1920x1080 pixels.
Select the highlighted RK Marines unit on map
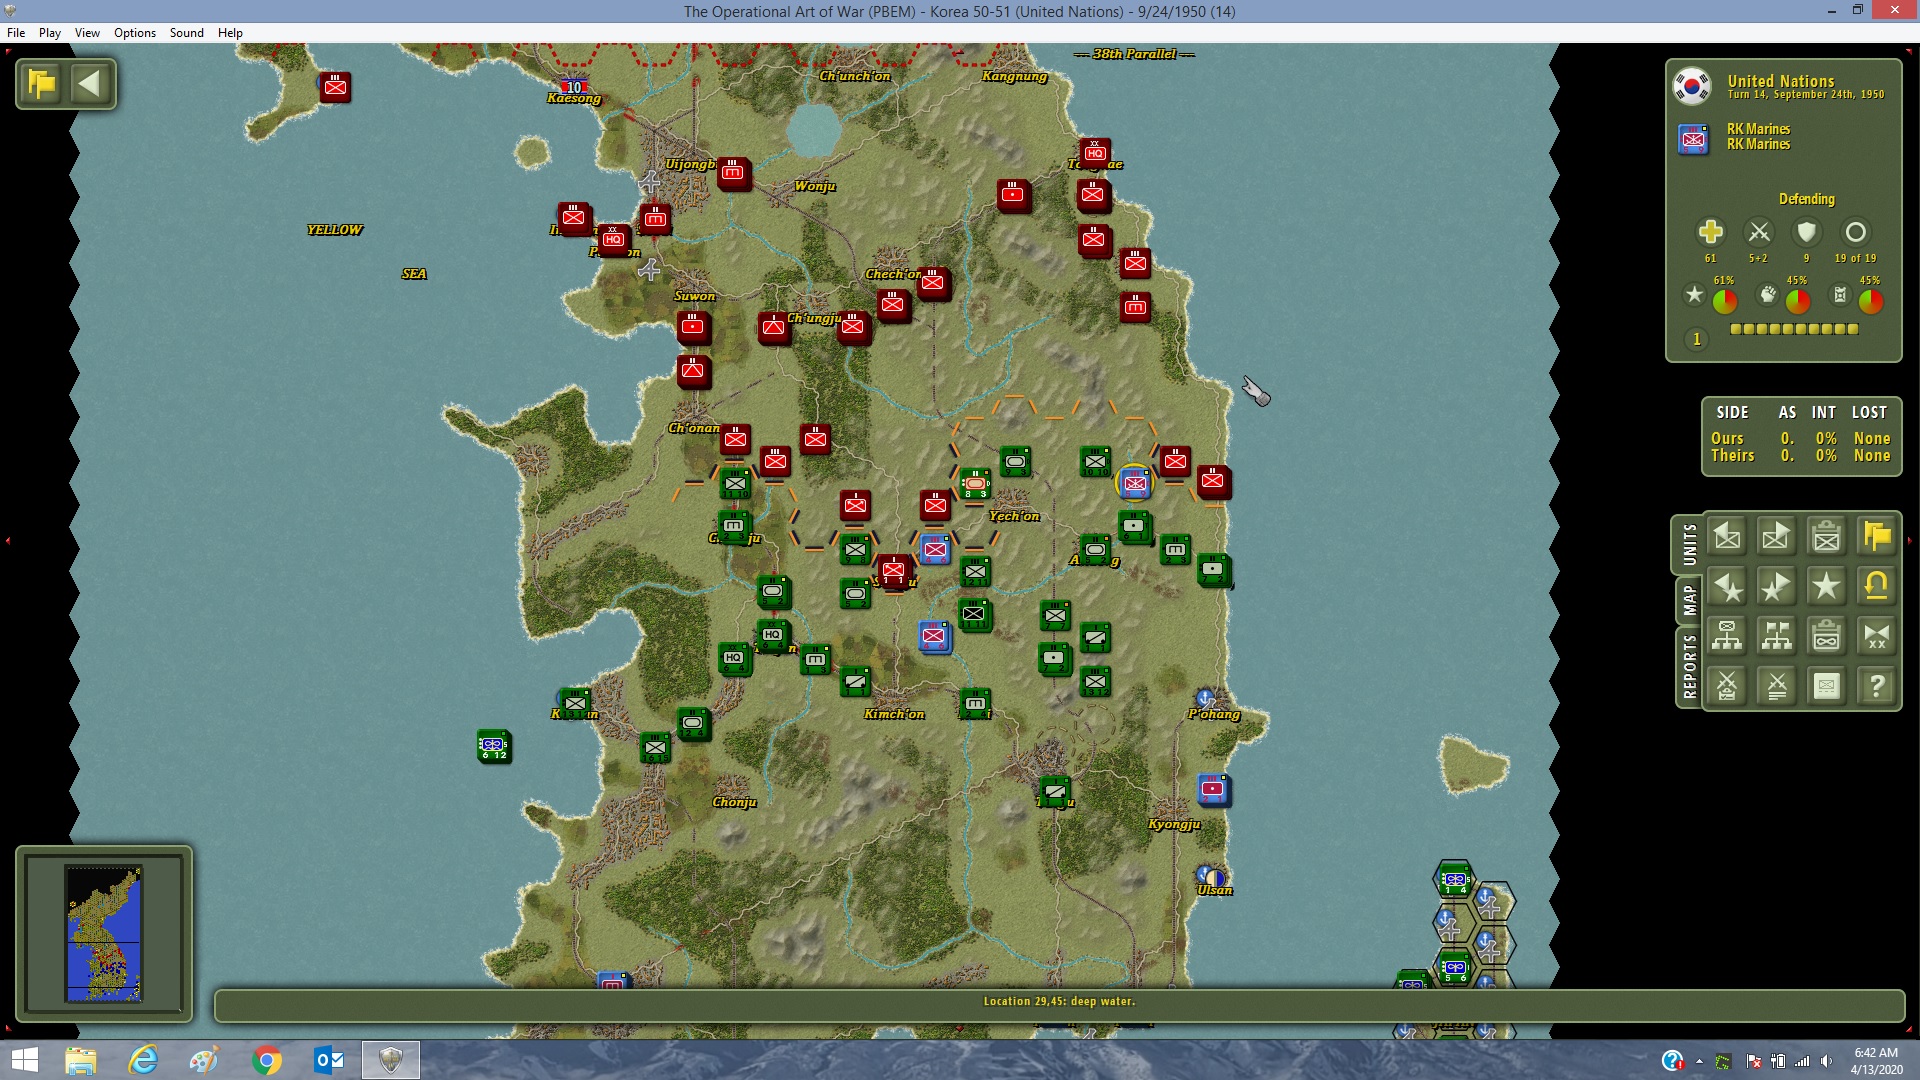pyautogui.click(x=1135, y=483)
